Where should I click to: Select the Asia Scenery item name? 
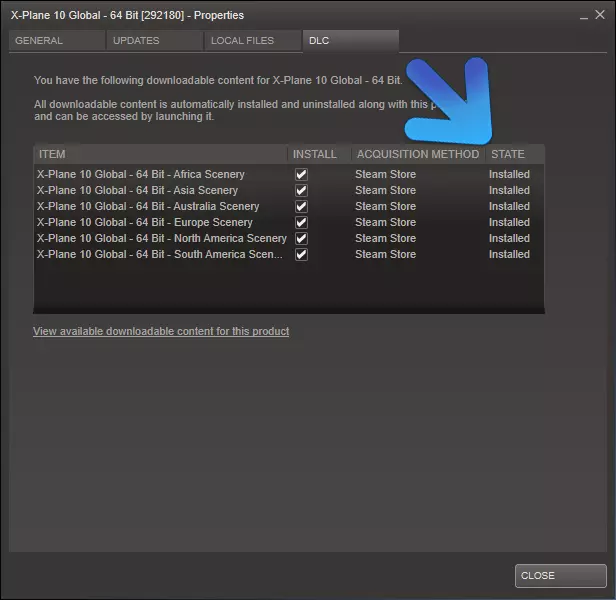tap(138, 191)
